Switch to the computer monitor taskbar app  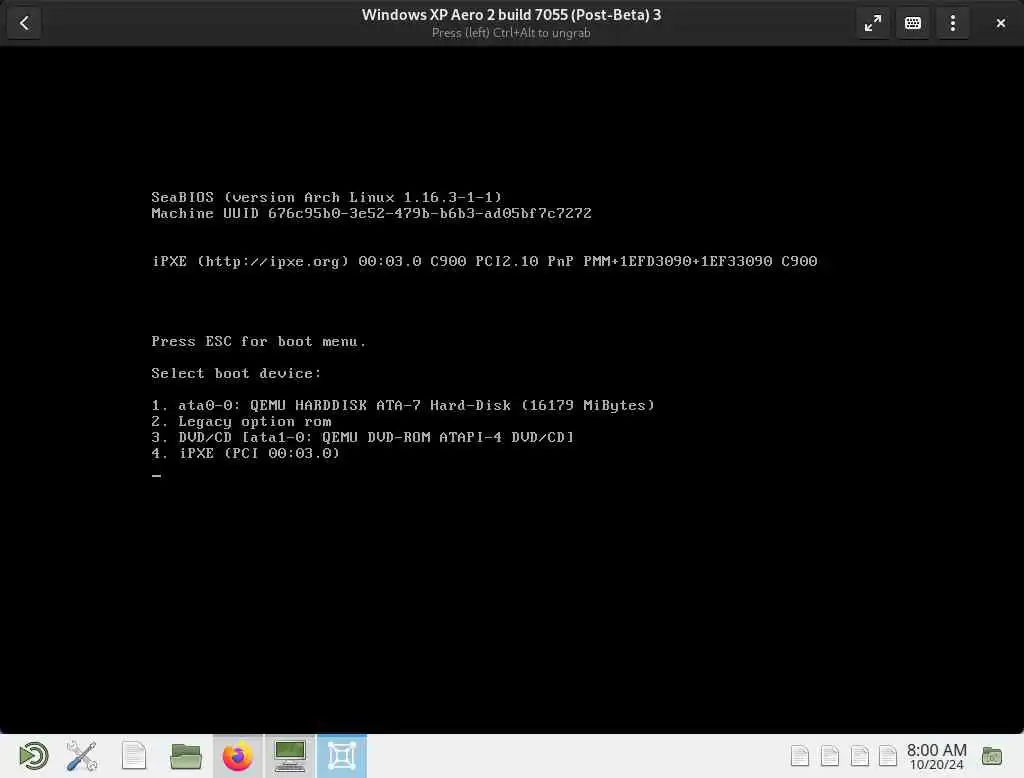(290, 756)
